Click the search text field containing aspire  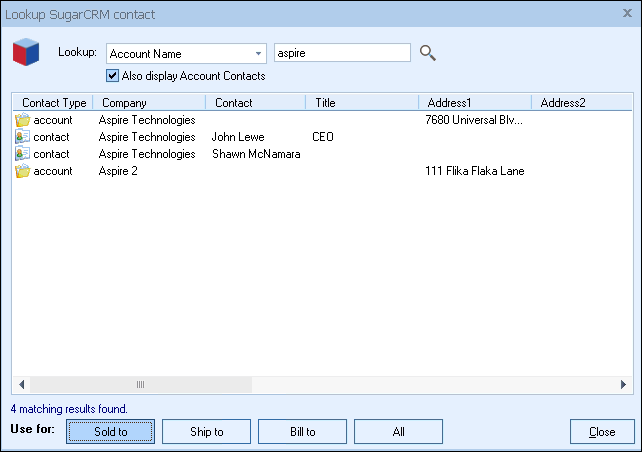(x=341, y=53)
